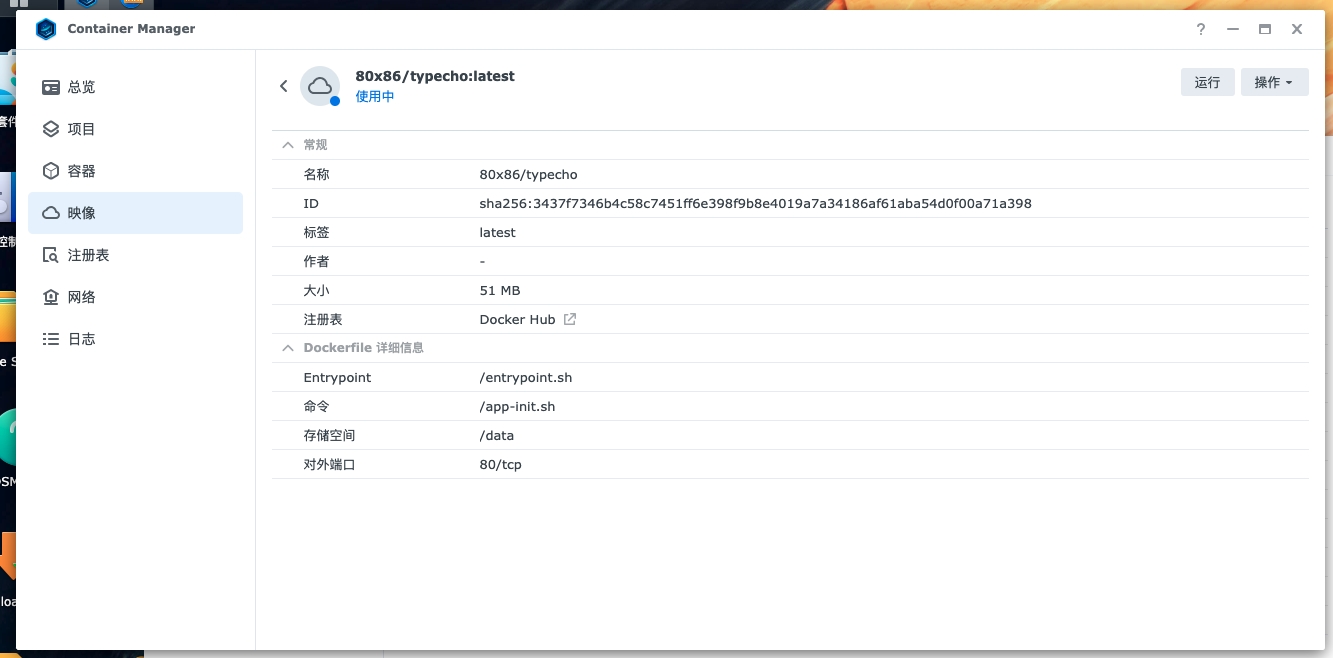Screen dimensions: 1333x658
Task: Click the /app-init.sh command value
Action: point(518,406)
